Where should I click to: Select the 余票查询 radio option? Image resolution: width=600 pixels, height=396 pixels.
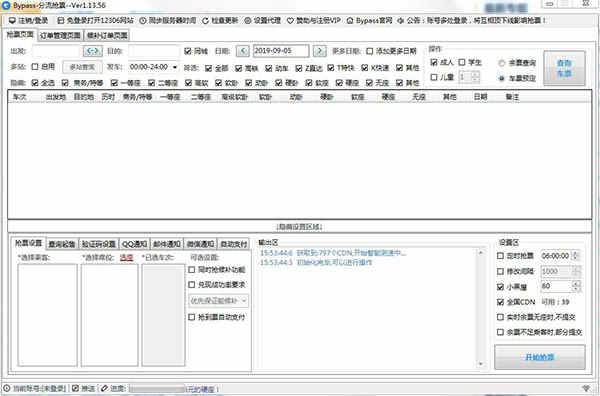502,63
